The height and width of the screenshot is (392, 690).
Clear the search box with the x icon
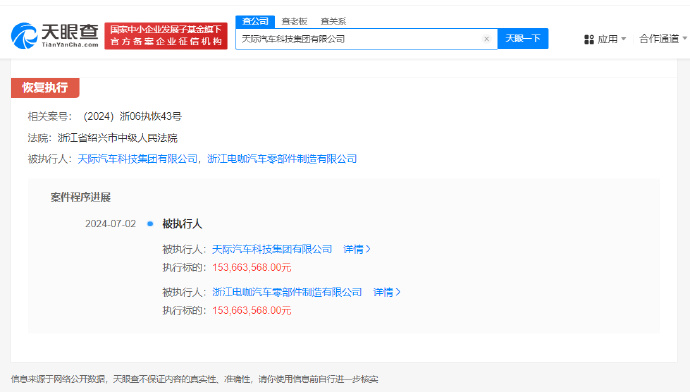[x=486, y=39]
